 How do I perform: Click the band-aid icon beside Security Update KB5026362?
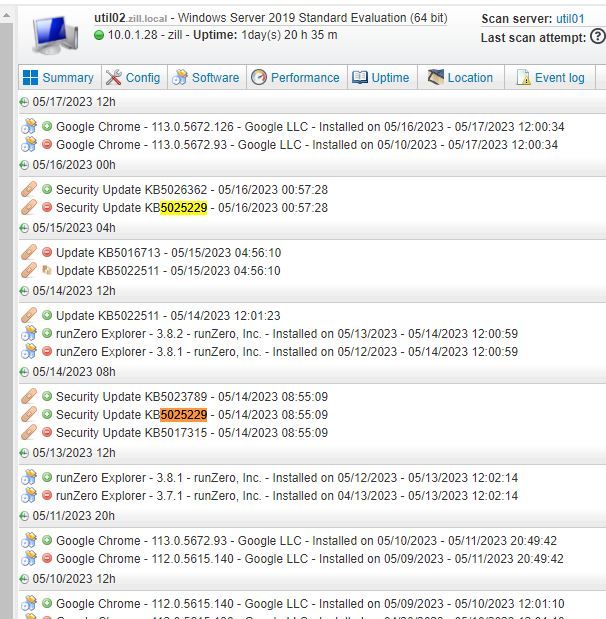[29, 190]
